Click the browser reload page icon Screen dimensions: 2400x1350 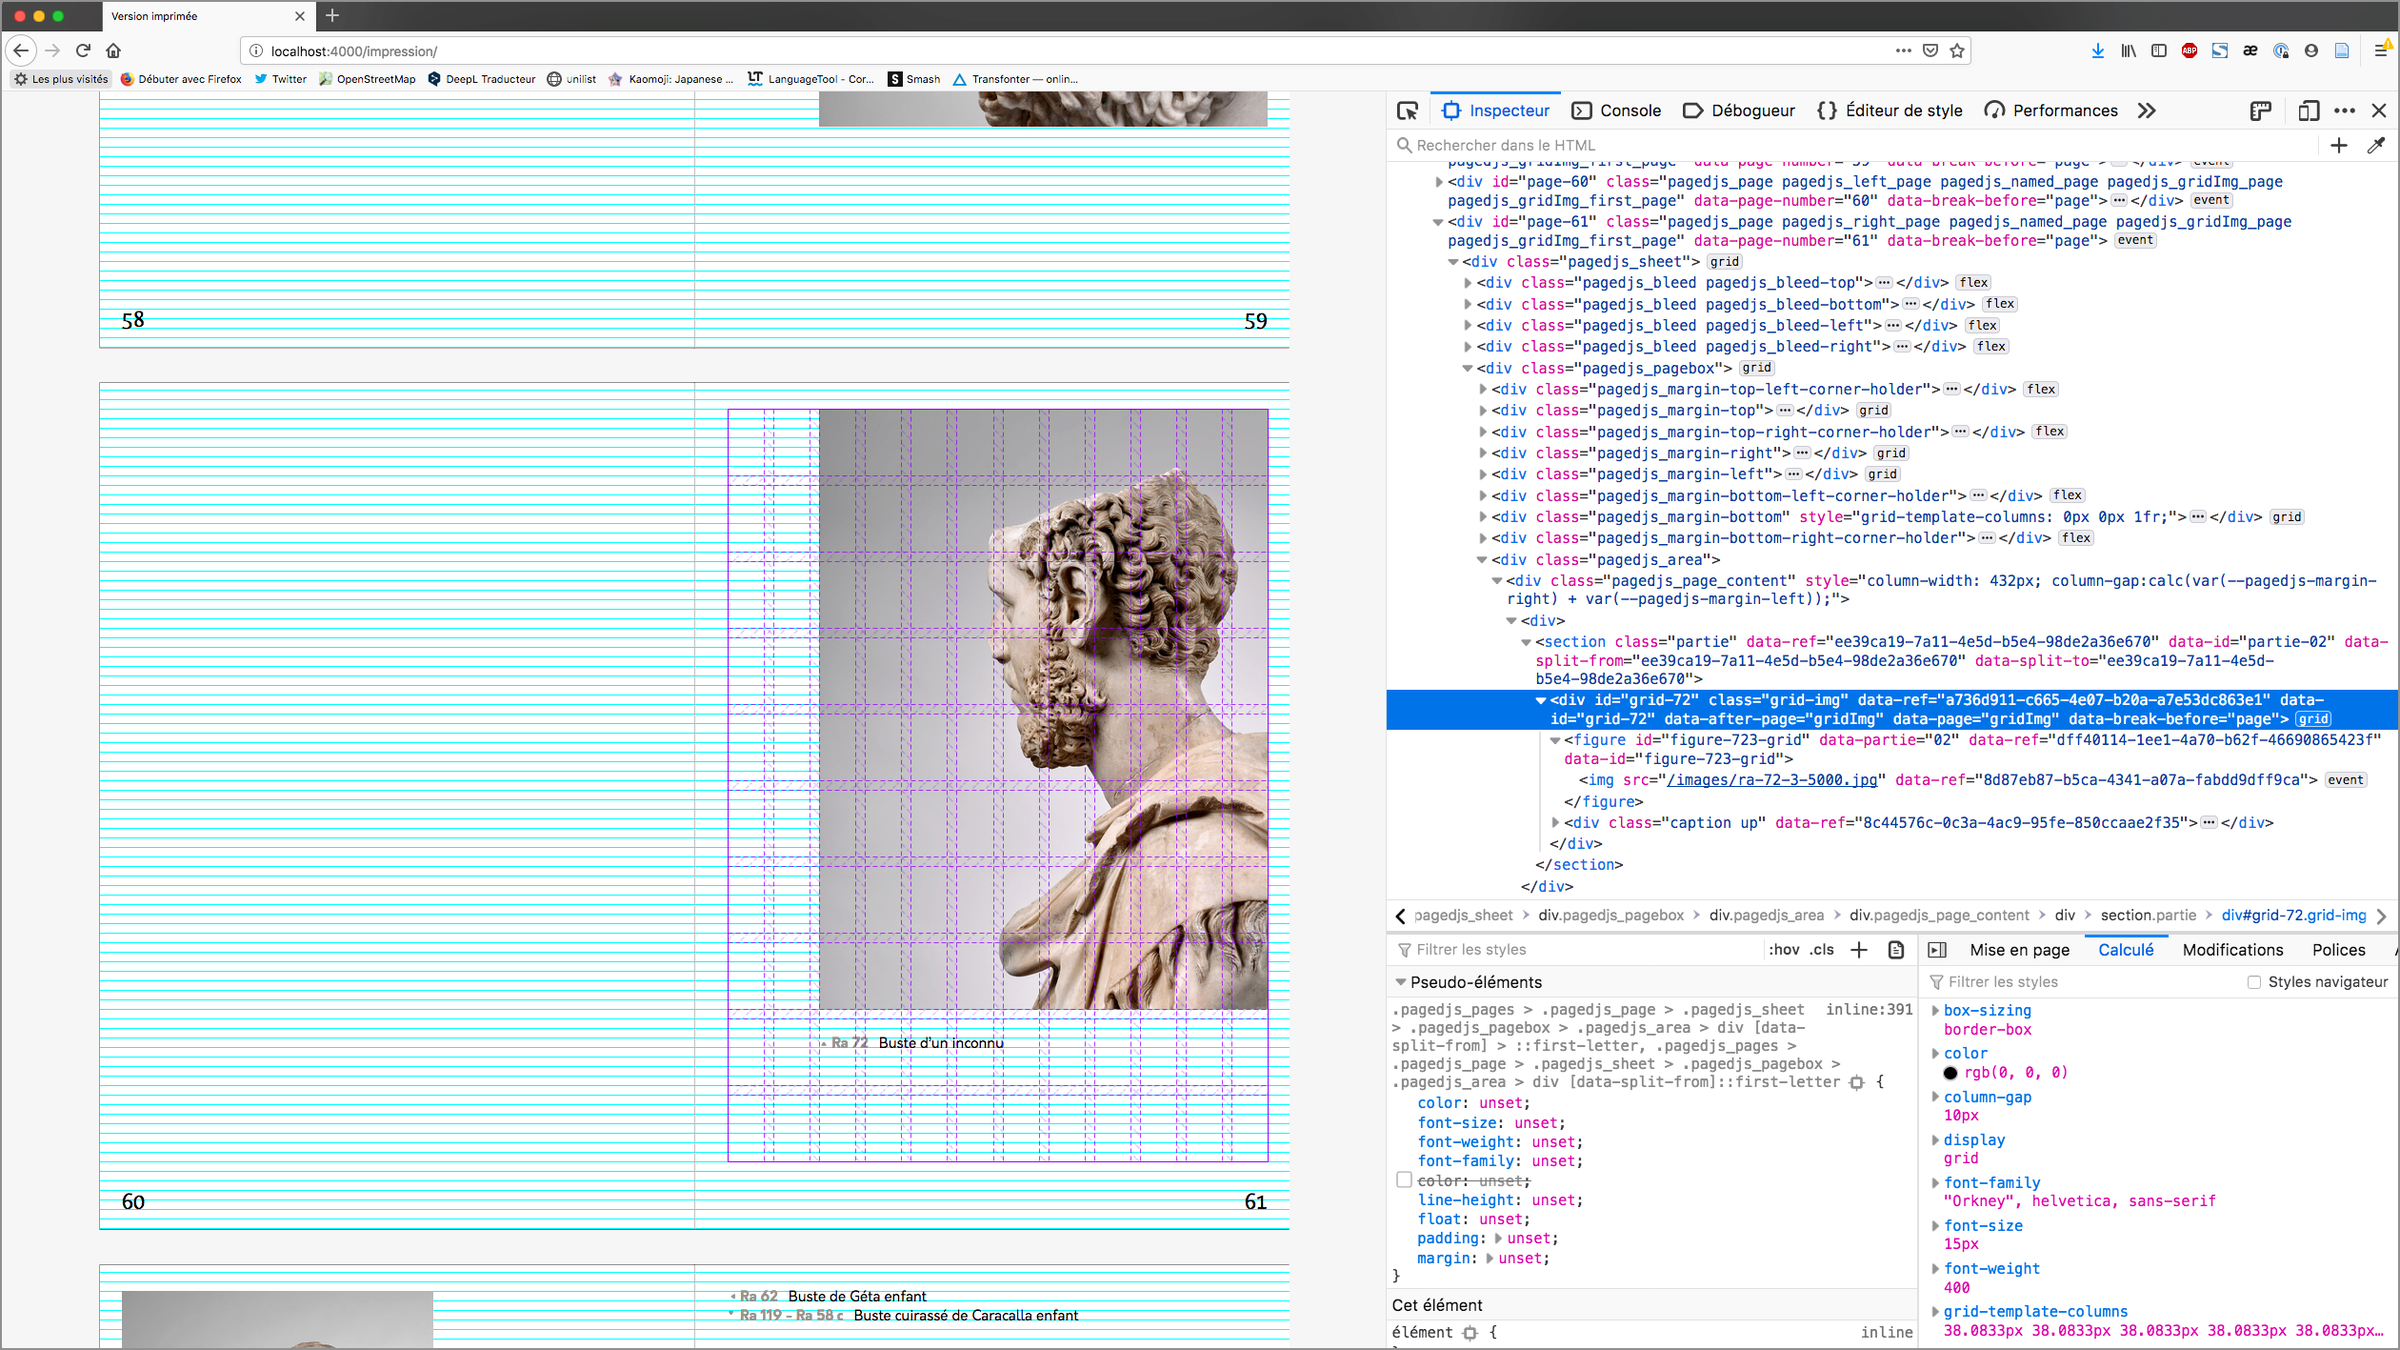tap(83, 50)
